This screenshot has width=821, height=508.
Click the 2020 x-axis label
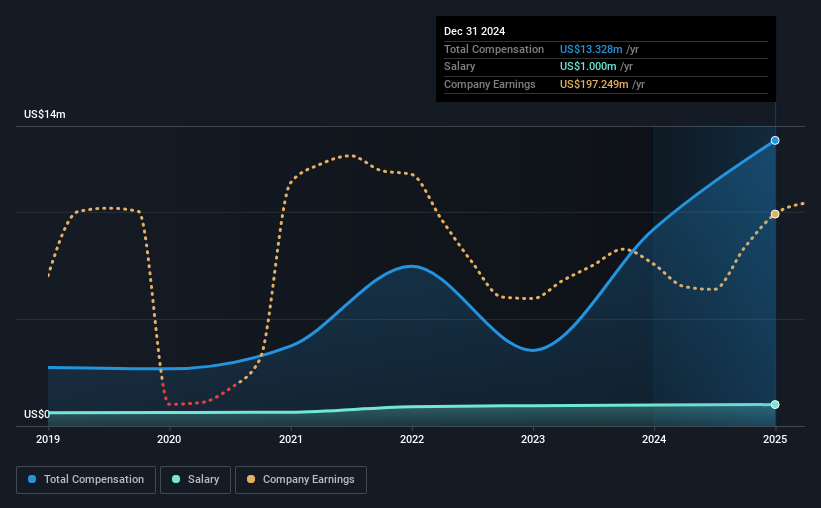169,439
